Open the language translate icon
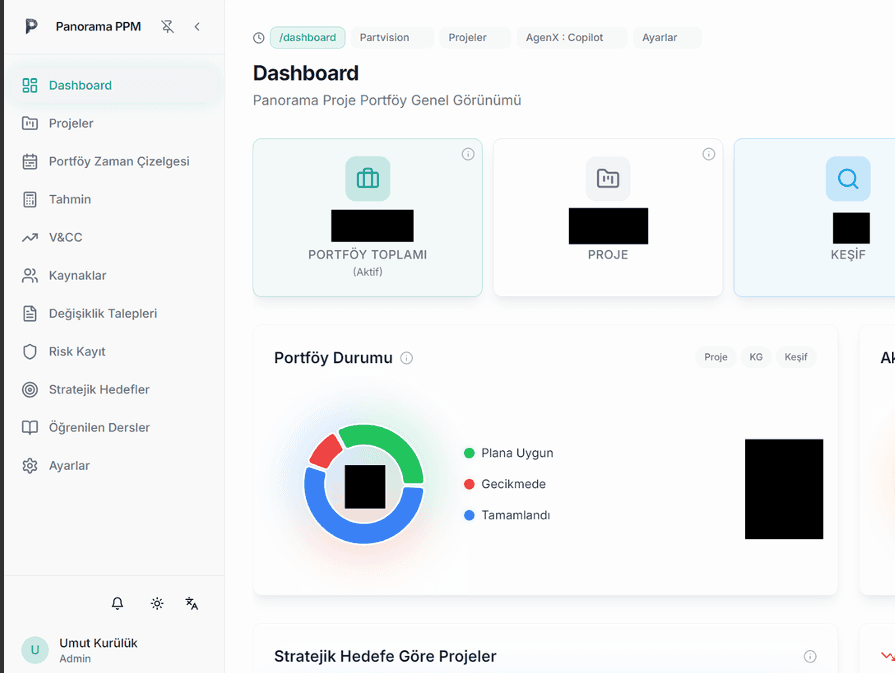895x673 pixels. click(192, 603)
